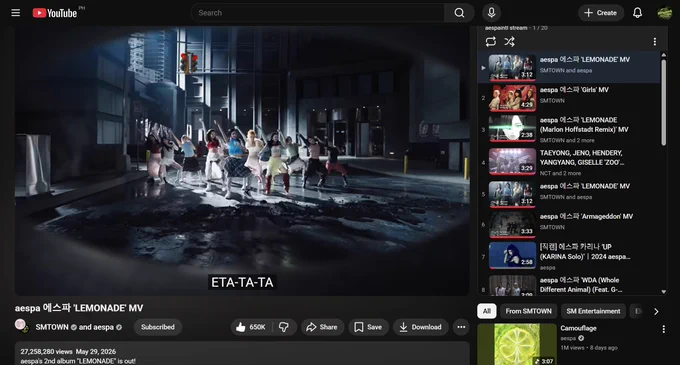The image size is (680, 365).
Task: Open the SMTOWN channel avatar
Action: [21, 325]
